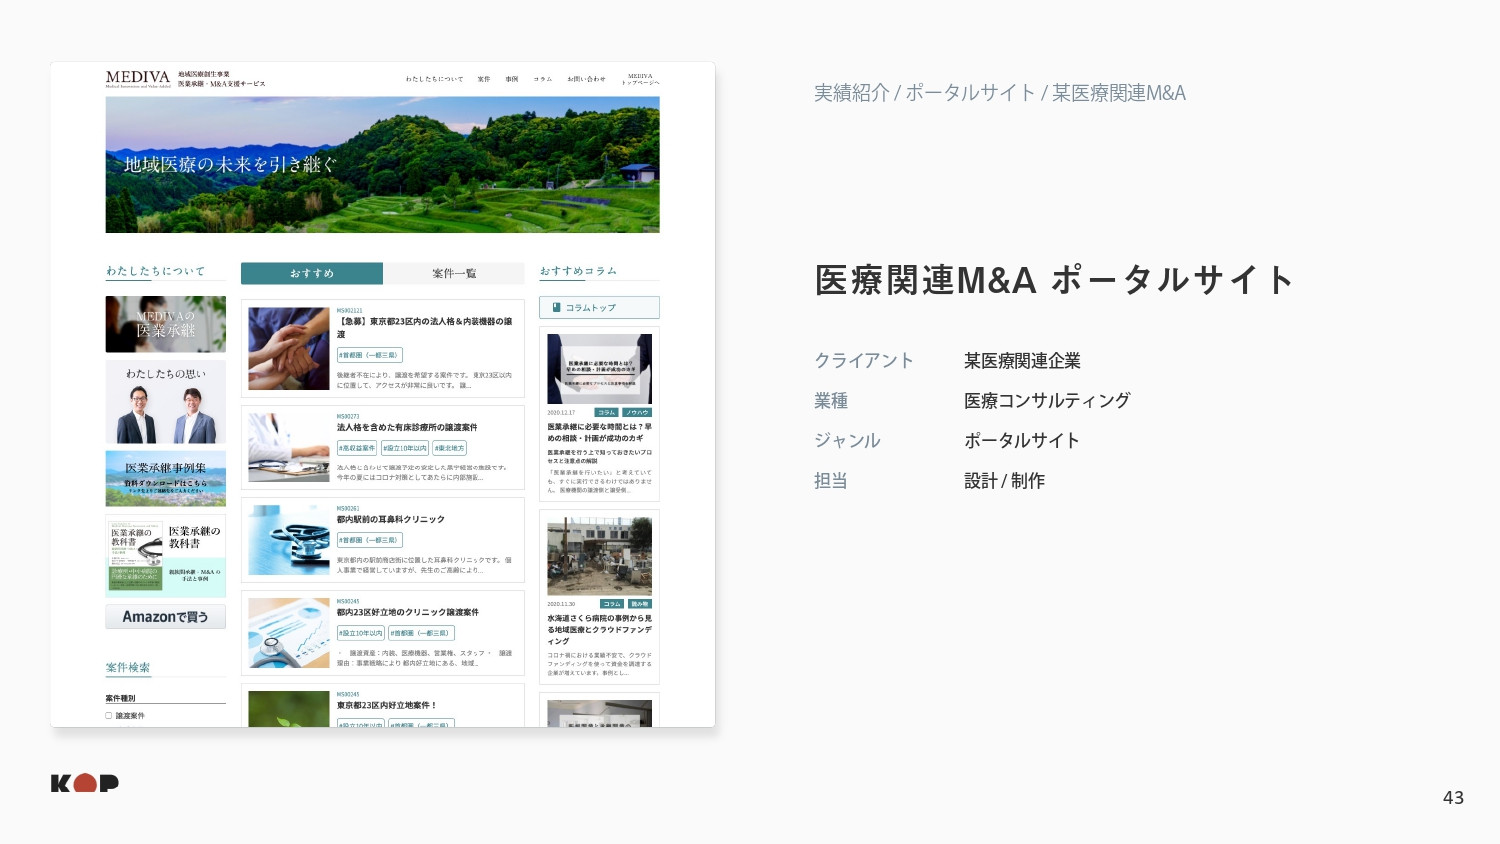Viewport: 1500px width, 844px height.
Task: Open the MEDIVAの医業承継 banner
Action: [x=166, y=324]
